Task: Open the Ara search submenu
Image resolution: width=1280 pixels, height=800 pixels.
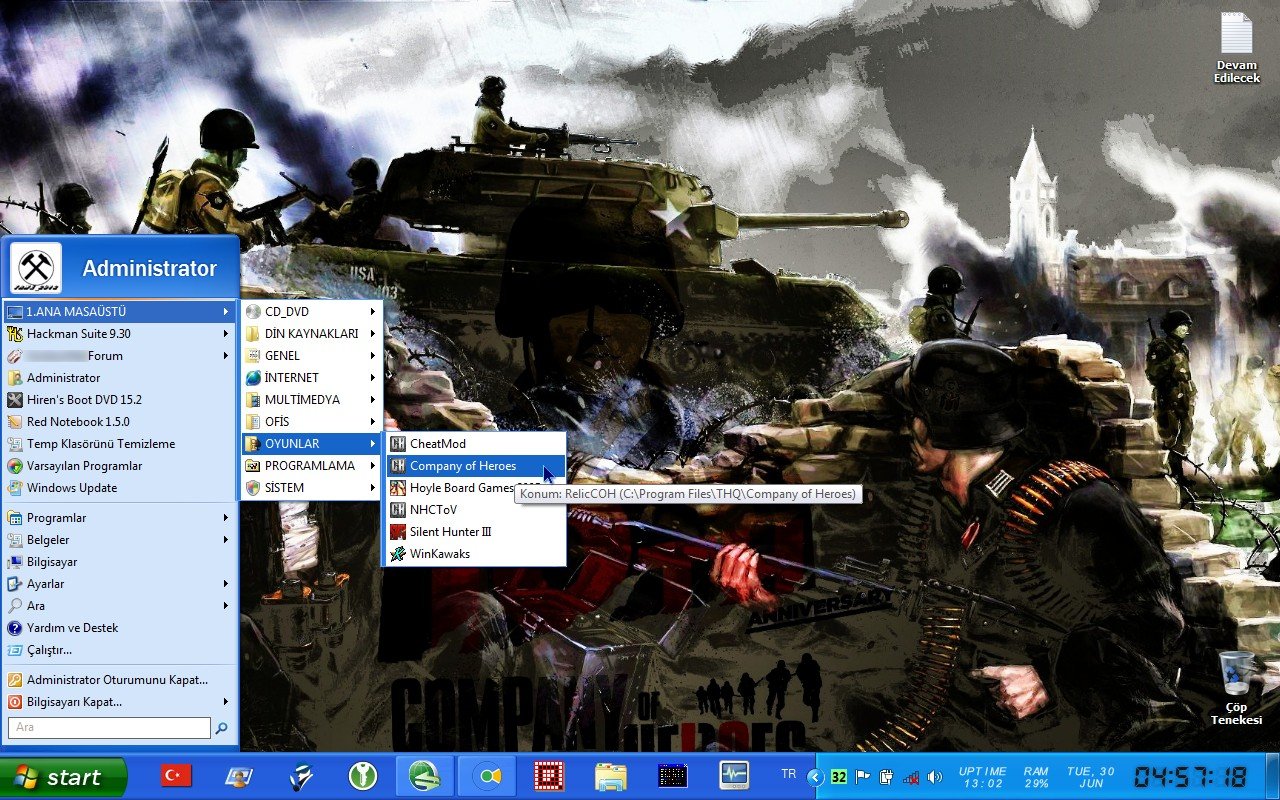Action: pyautogui.click(x=119, y=606)
